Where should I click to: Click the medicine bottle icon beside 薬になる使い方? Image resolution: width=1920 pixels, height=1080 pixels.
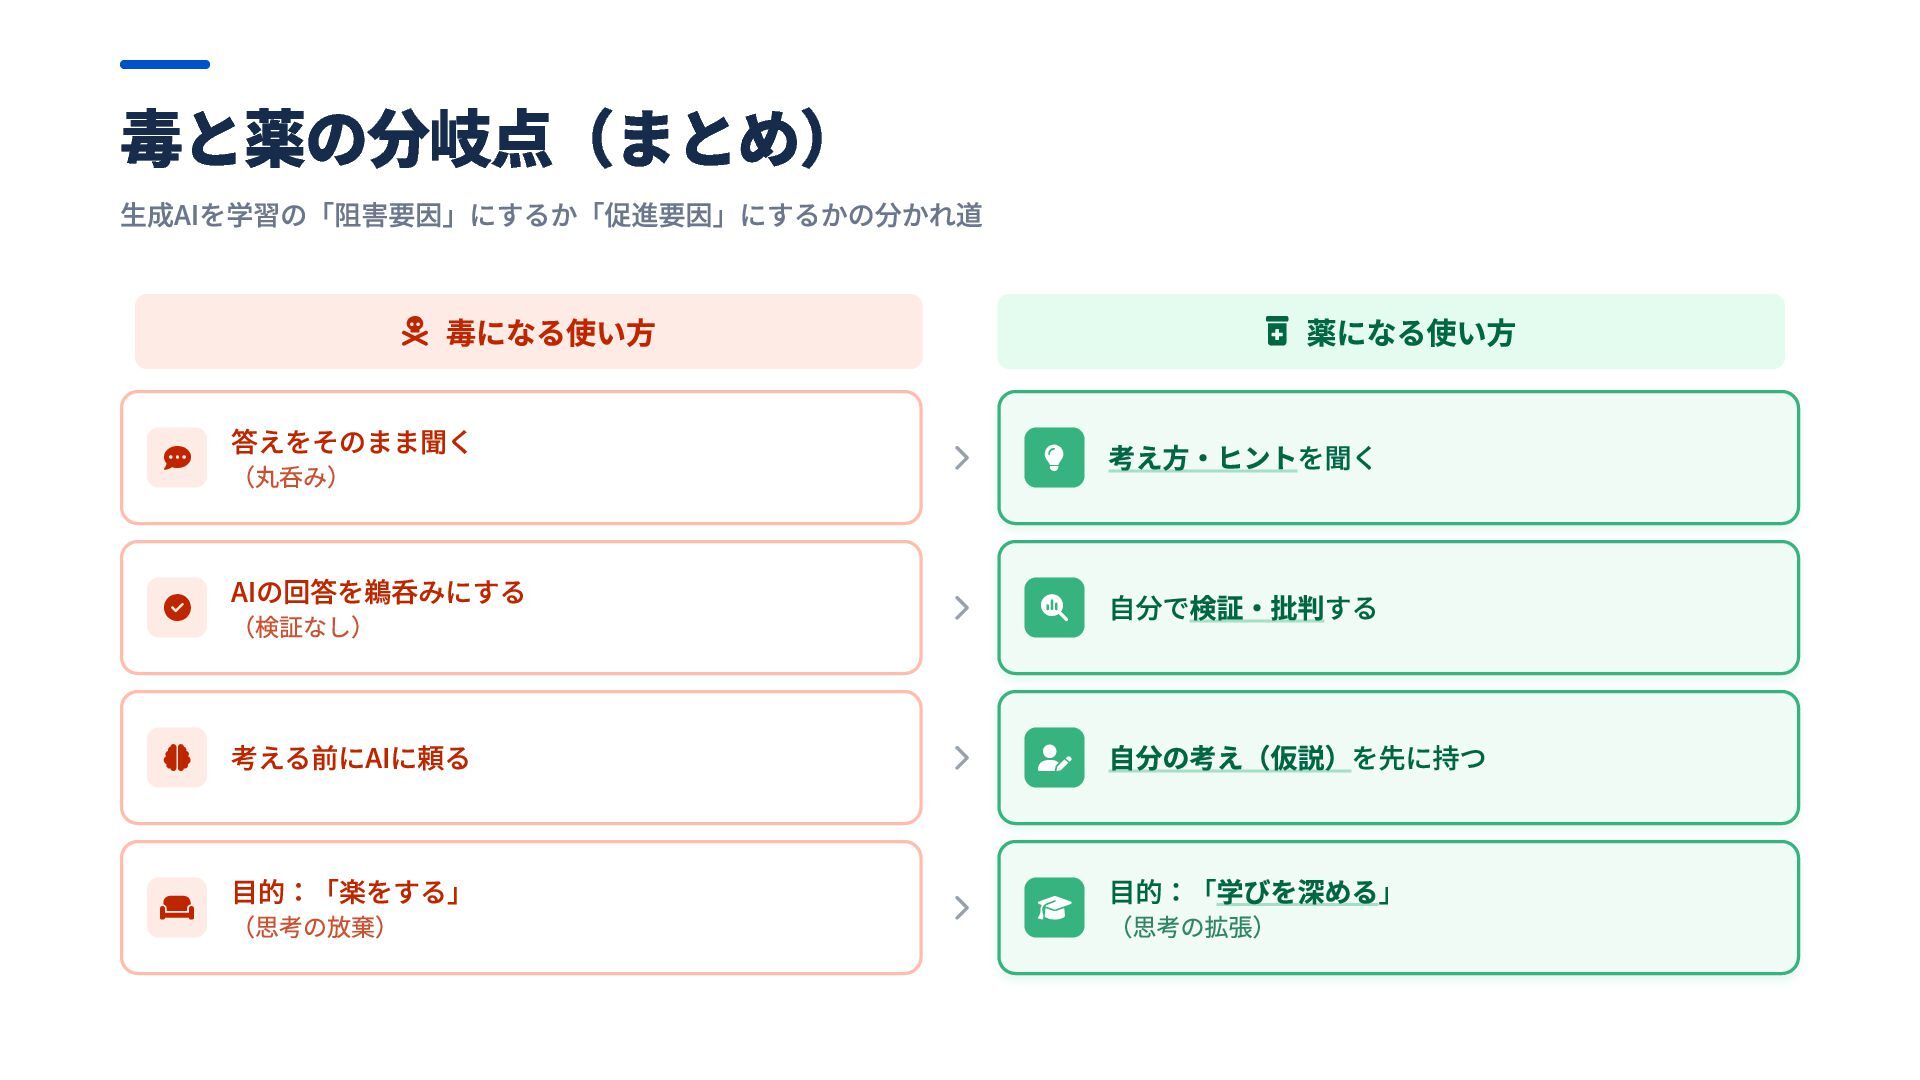point(1277,331)
